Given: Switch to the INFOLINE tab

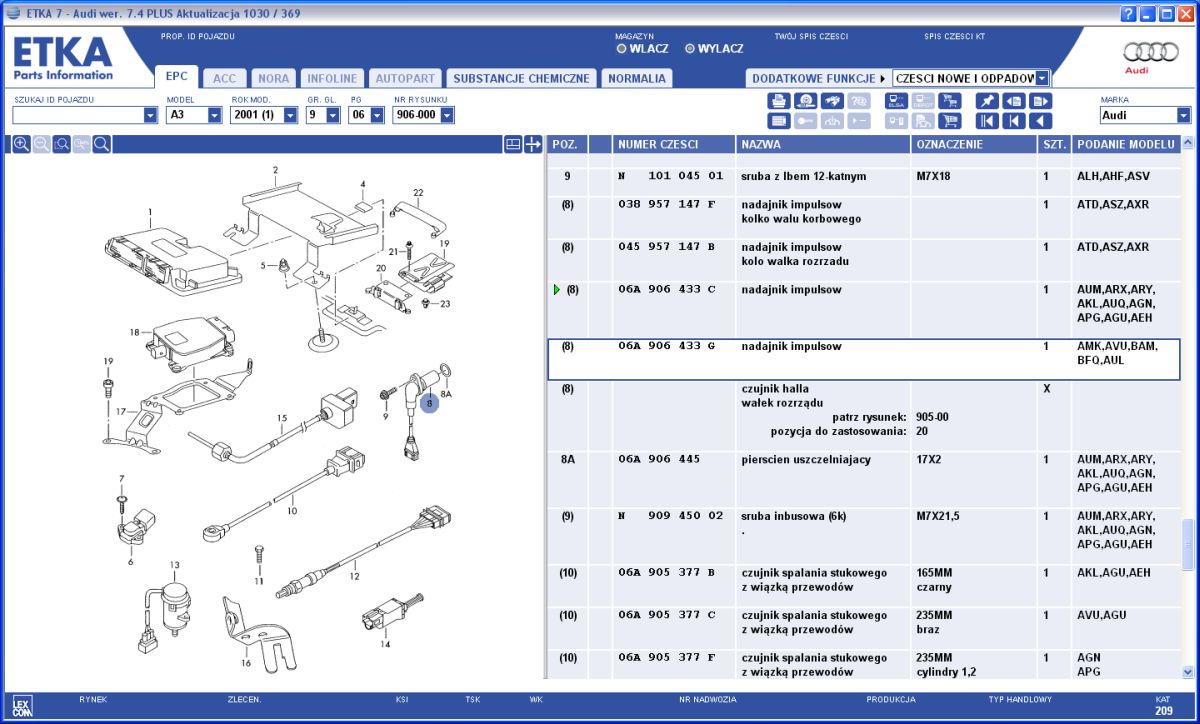Looking at the screenshot, I should pos(332,78).
